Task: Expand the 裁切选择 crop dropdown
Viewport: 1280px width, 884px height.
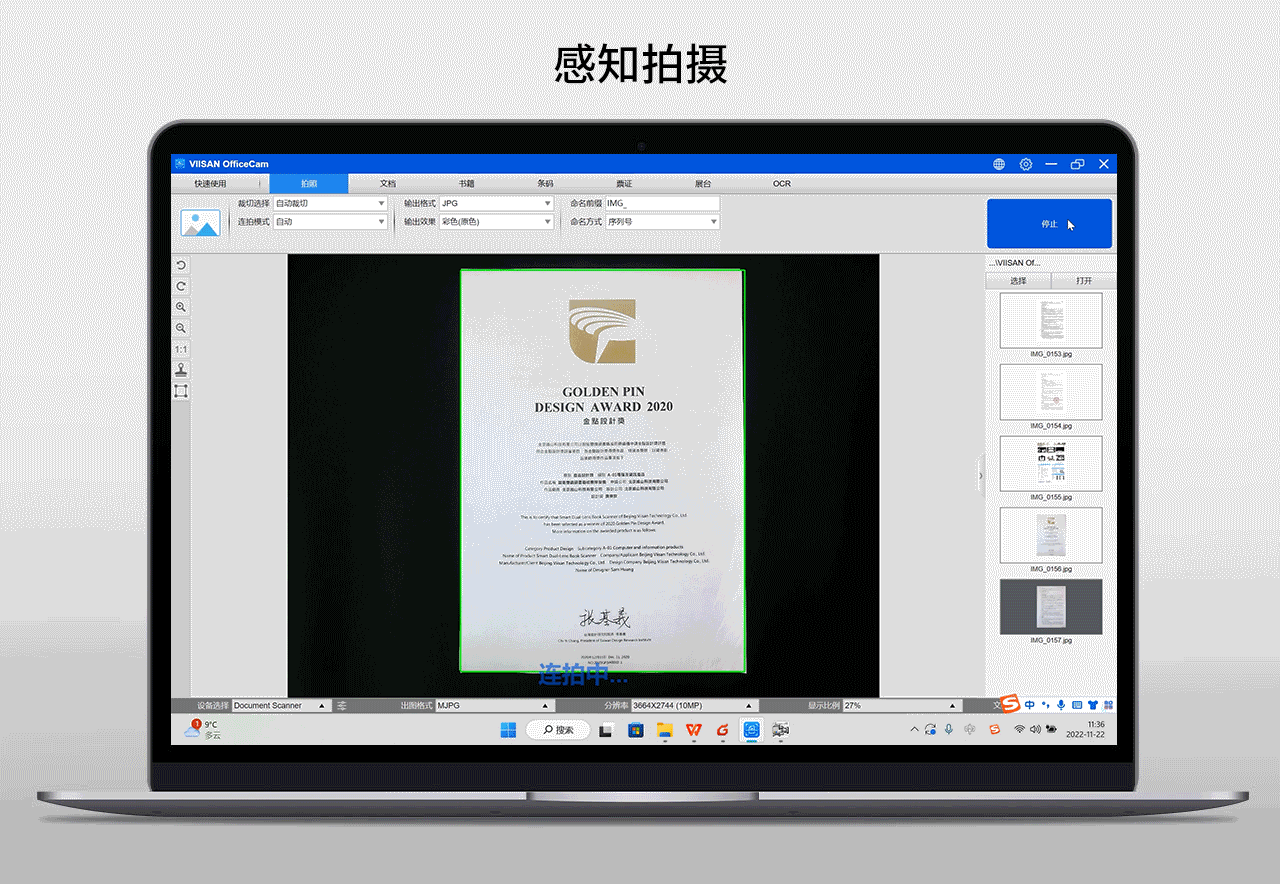Action: 330,203
